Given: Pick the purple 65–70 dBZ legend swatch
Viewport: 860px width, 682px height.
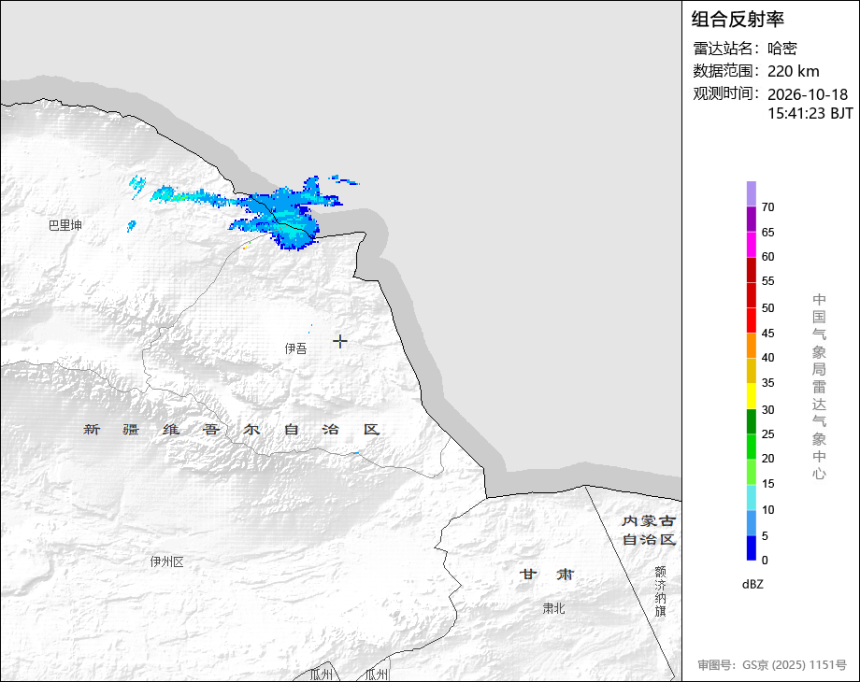Looking at the screenshot, I should pos(751,219).
